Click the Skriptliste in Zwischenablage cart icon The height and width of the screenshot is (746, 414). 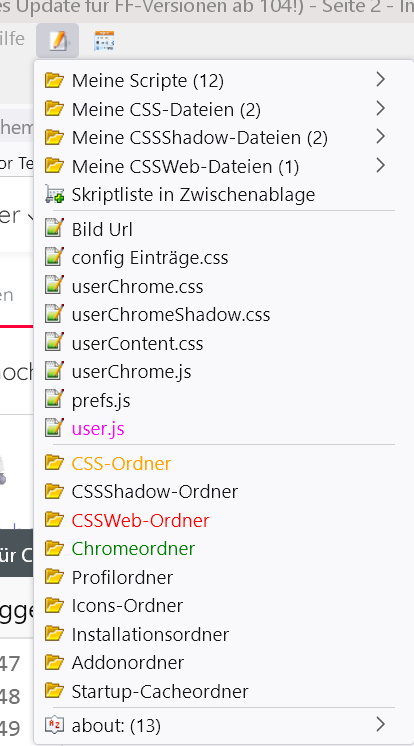click(x=54, y=195)
